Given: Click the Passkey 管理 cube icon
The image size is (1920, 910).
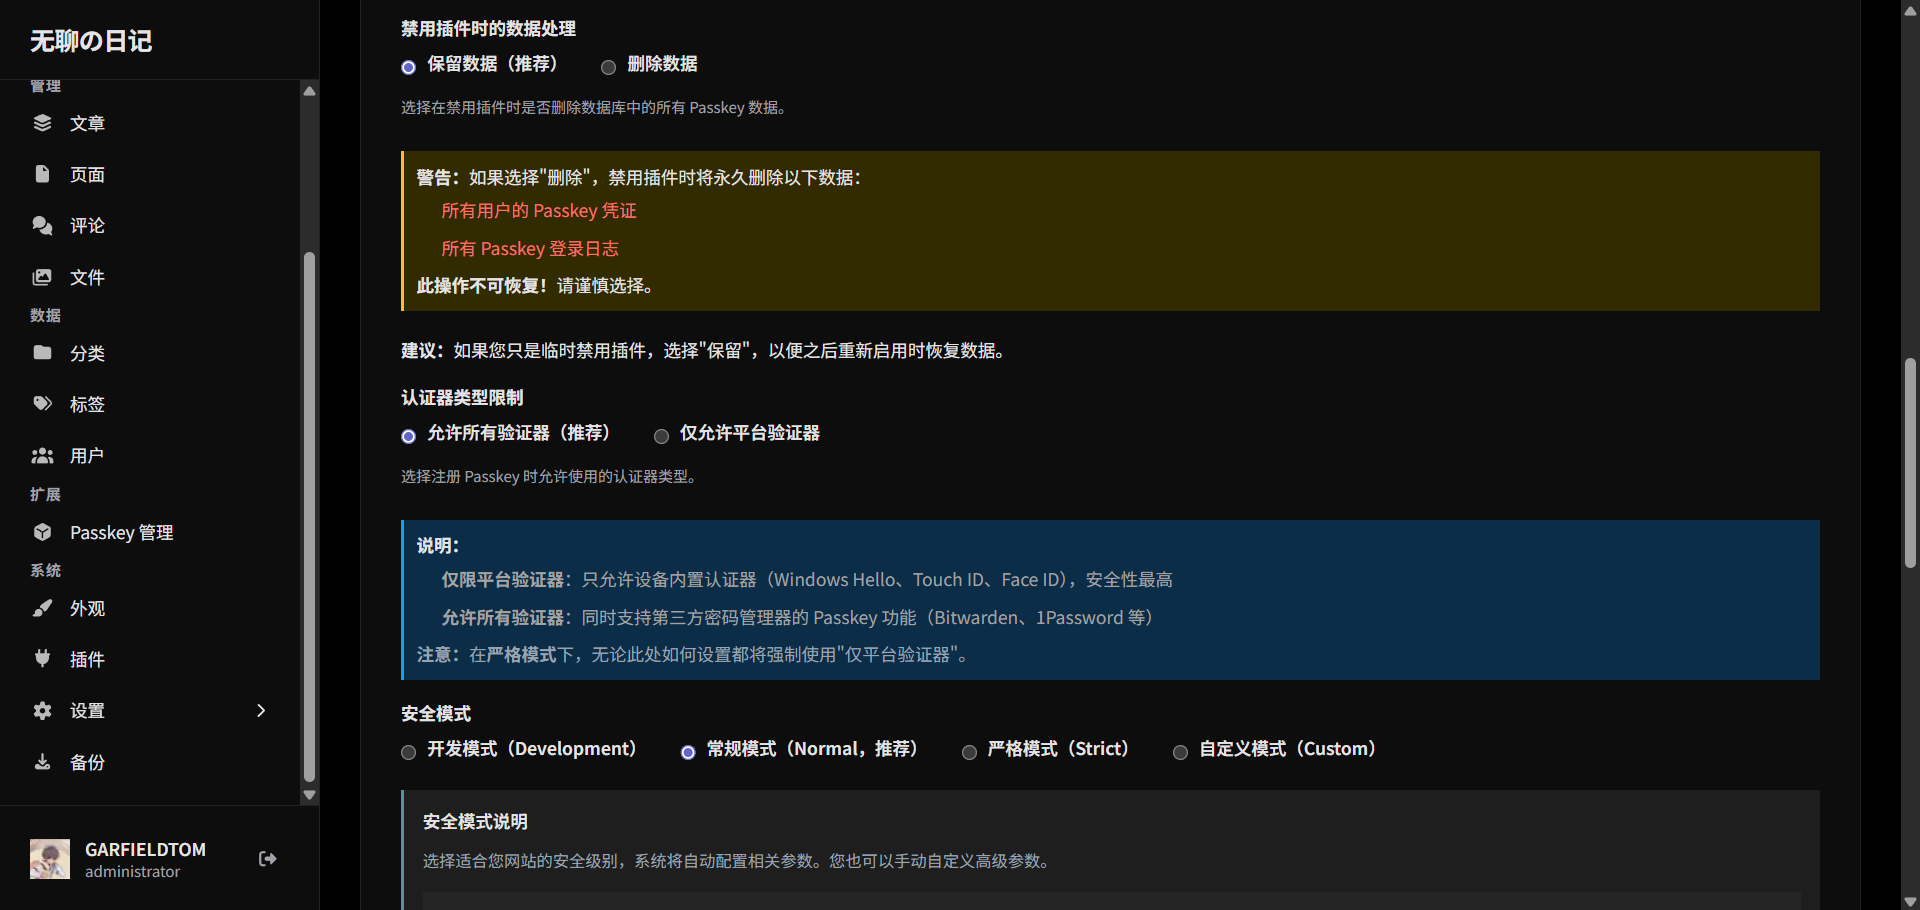Looking at the screenshot, I should coord(42,532).
